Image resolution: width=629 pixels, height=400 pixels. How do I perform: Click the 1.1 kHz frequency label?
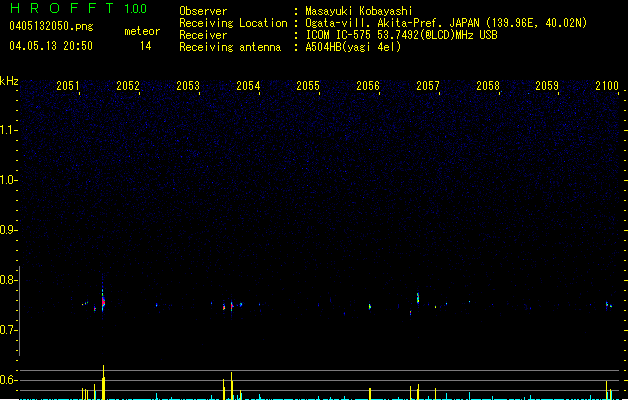click(8, 130)
